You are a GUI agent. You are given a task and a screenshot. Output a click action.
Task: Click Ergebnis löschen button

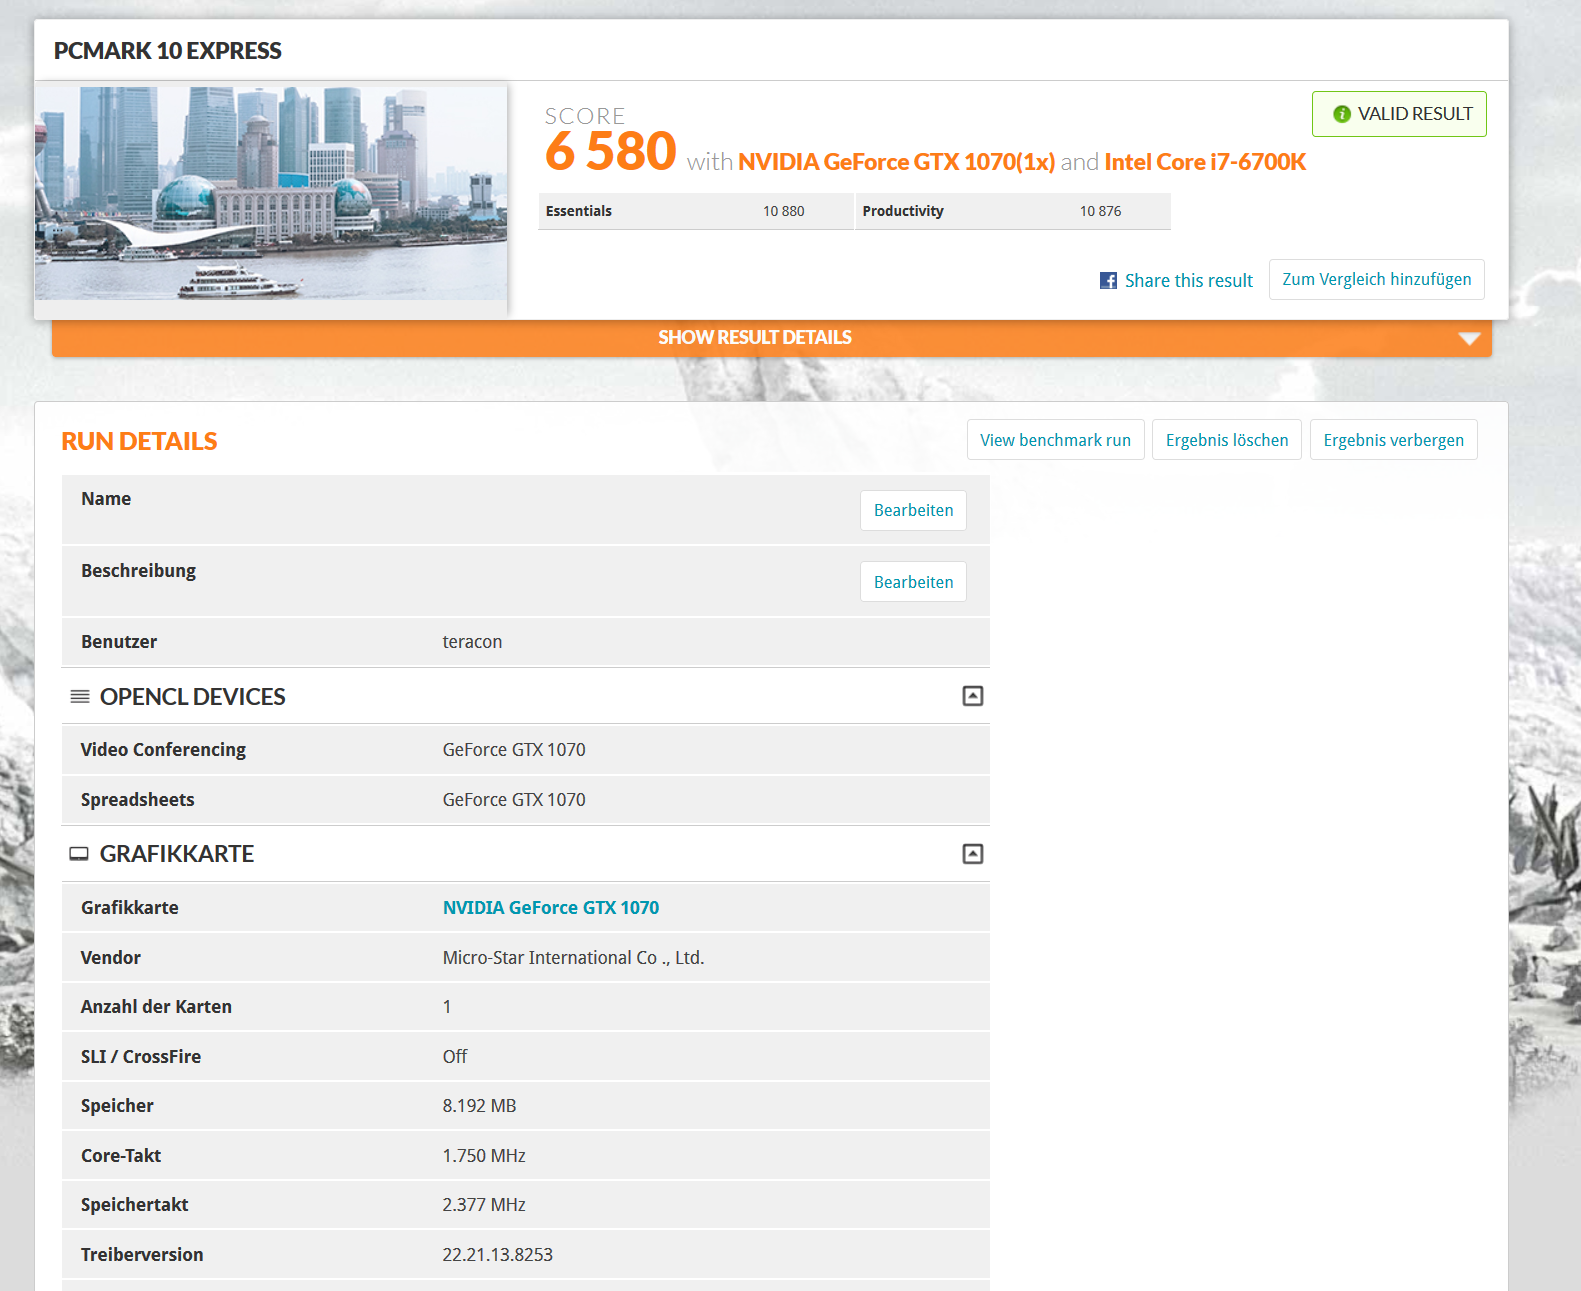click(x=1227, y=440)
